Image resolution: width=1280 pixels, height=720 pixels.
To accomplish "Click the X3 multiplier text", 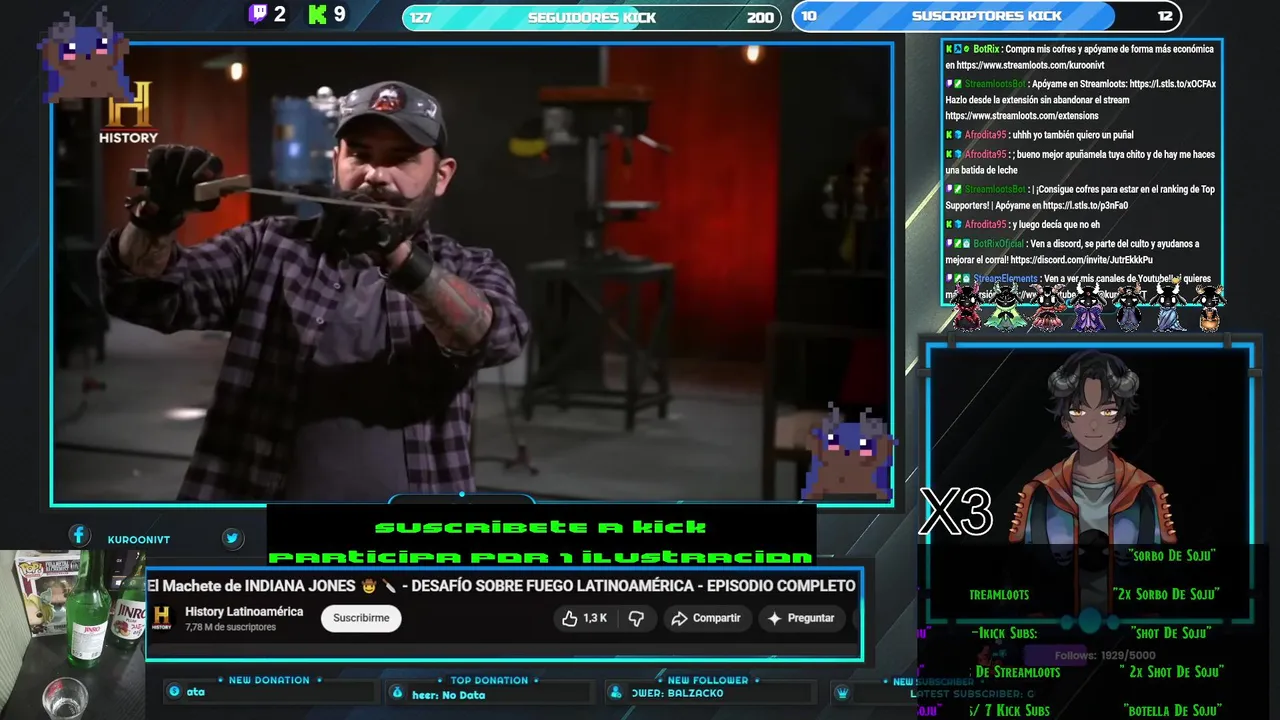I will click(956, 512).
